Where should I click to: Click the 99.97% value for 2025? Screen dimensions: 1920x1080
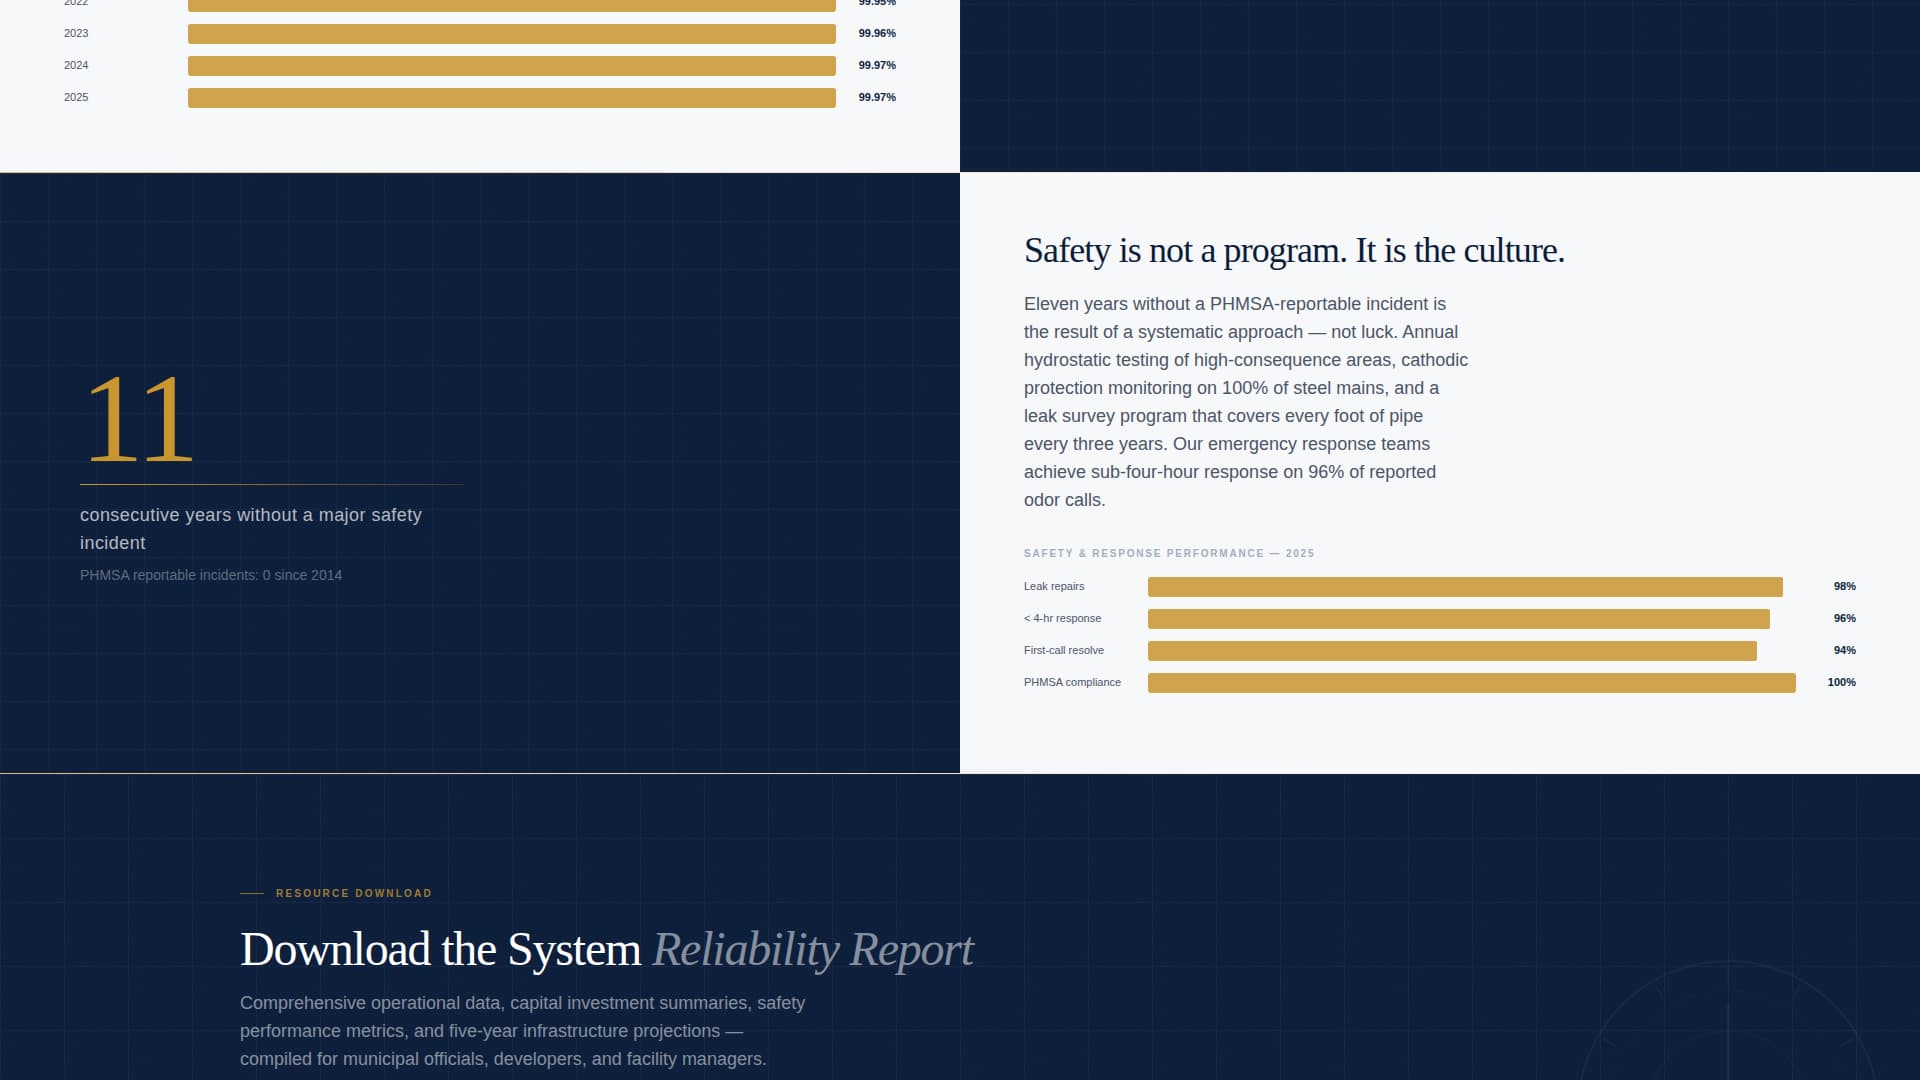point(877,97)
